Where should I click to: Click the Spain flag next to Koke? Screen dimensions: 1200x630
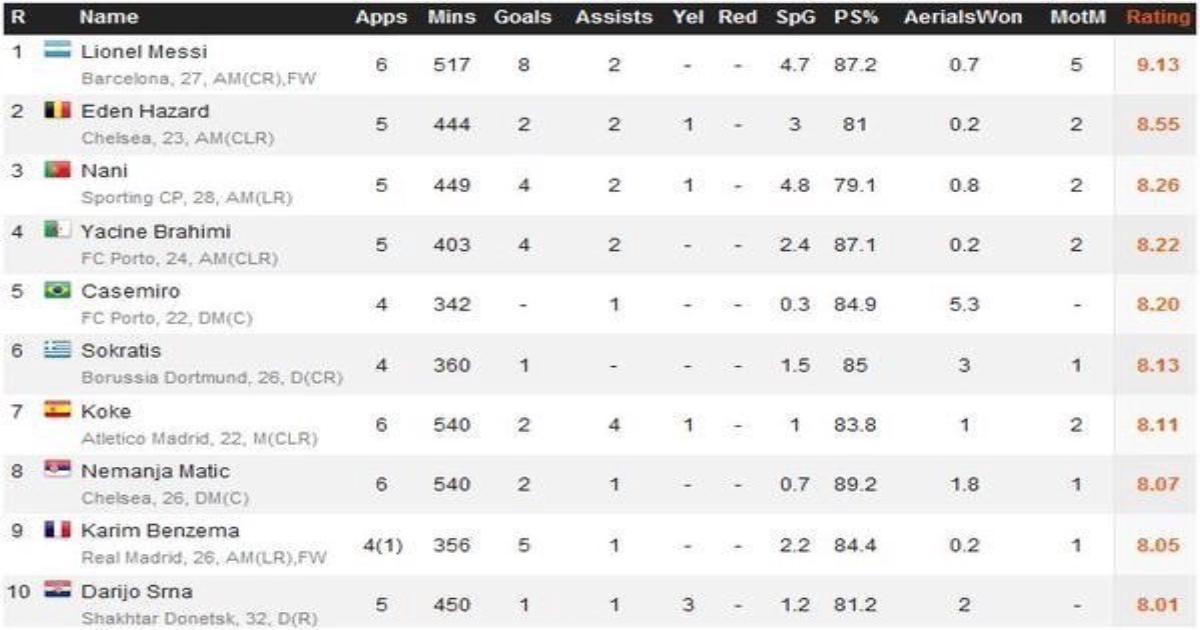coord(57,411)
